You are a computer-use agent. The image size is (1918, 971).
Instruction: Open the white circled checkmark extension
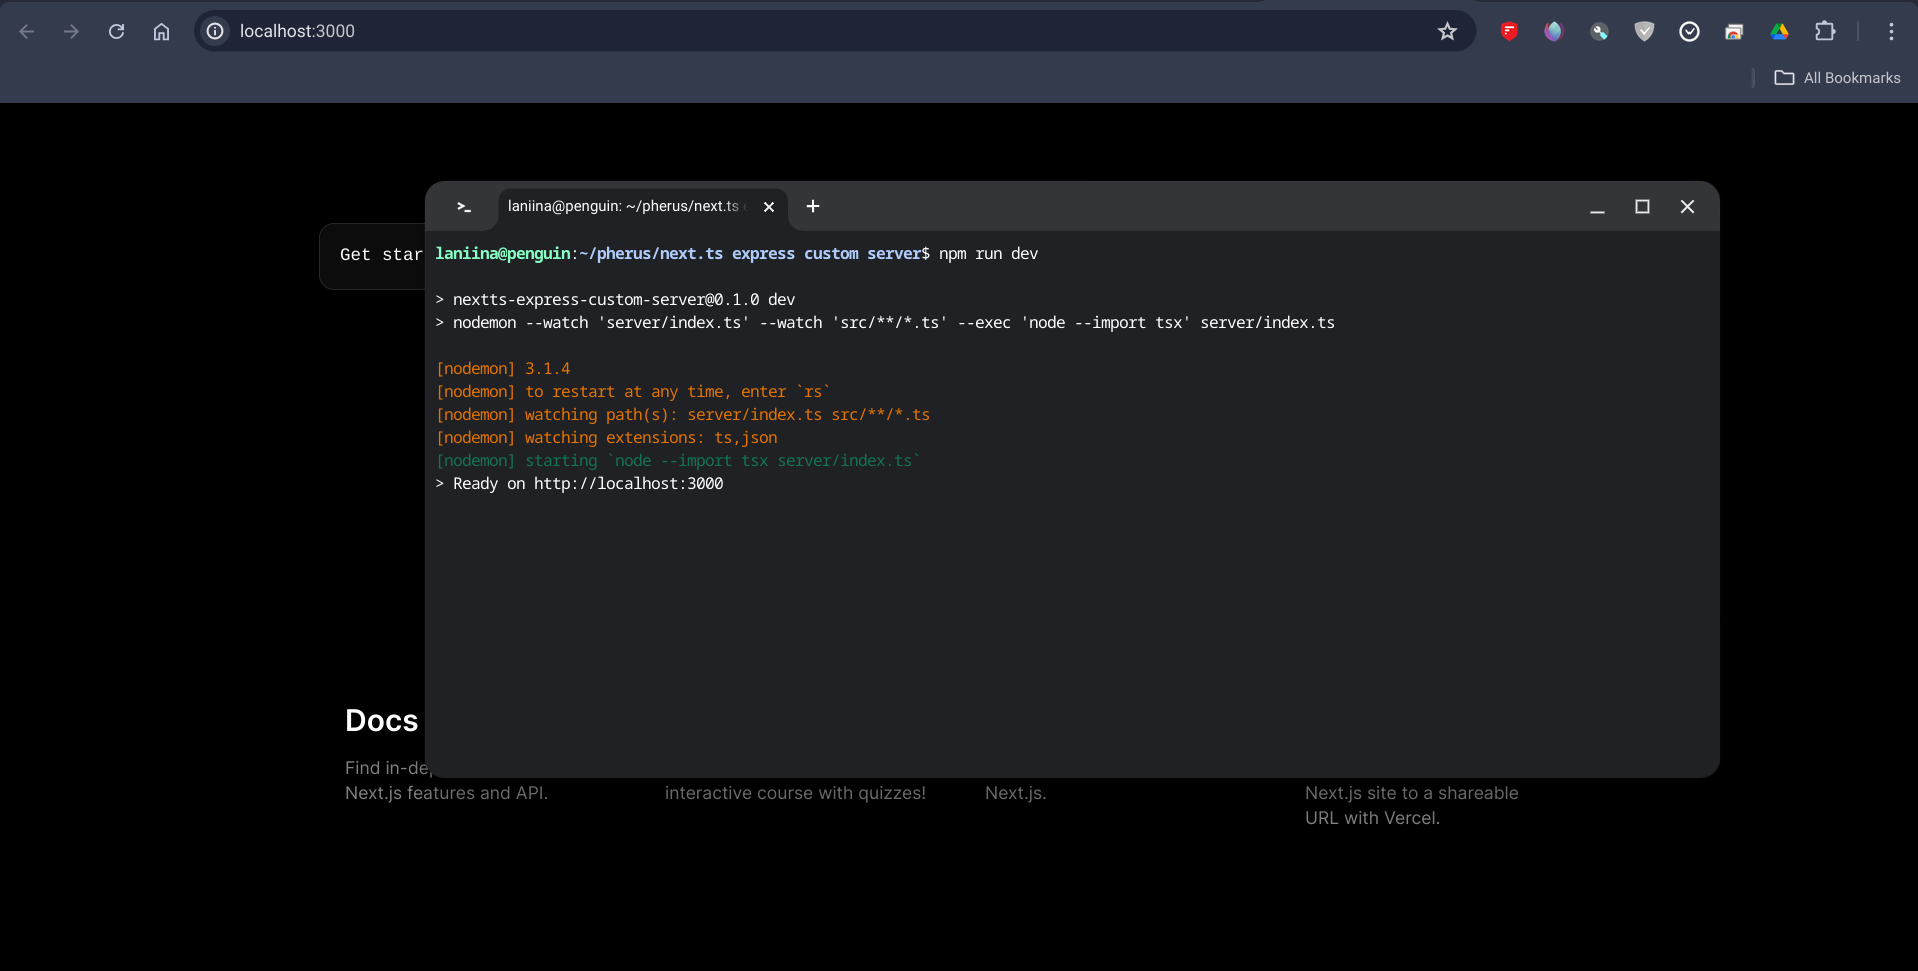[x=1689, y=31]
